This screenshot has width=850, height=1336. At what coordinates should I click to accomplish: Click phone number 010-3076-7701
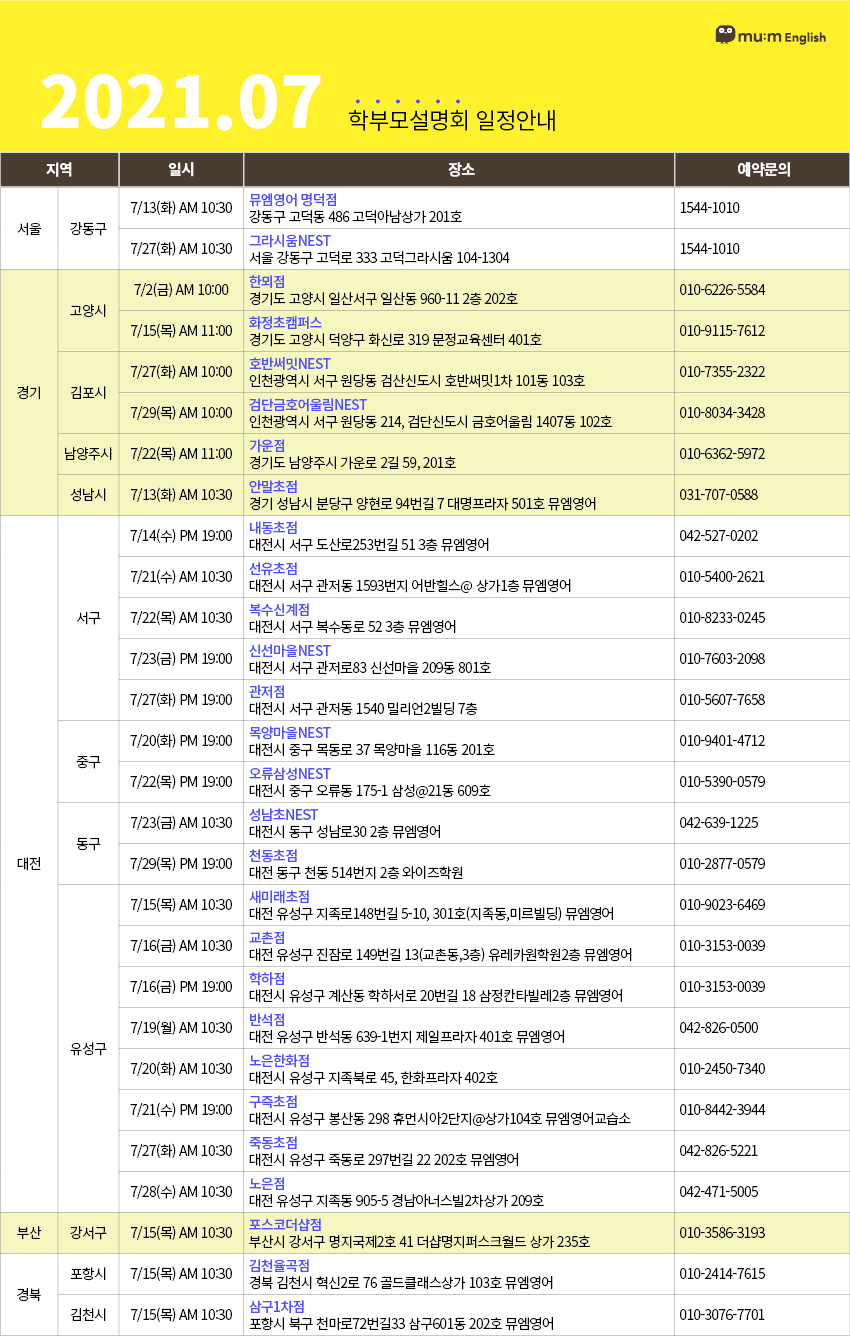(x=722, y=1315)
